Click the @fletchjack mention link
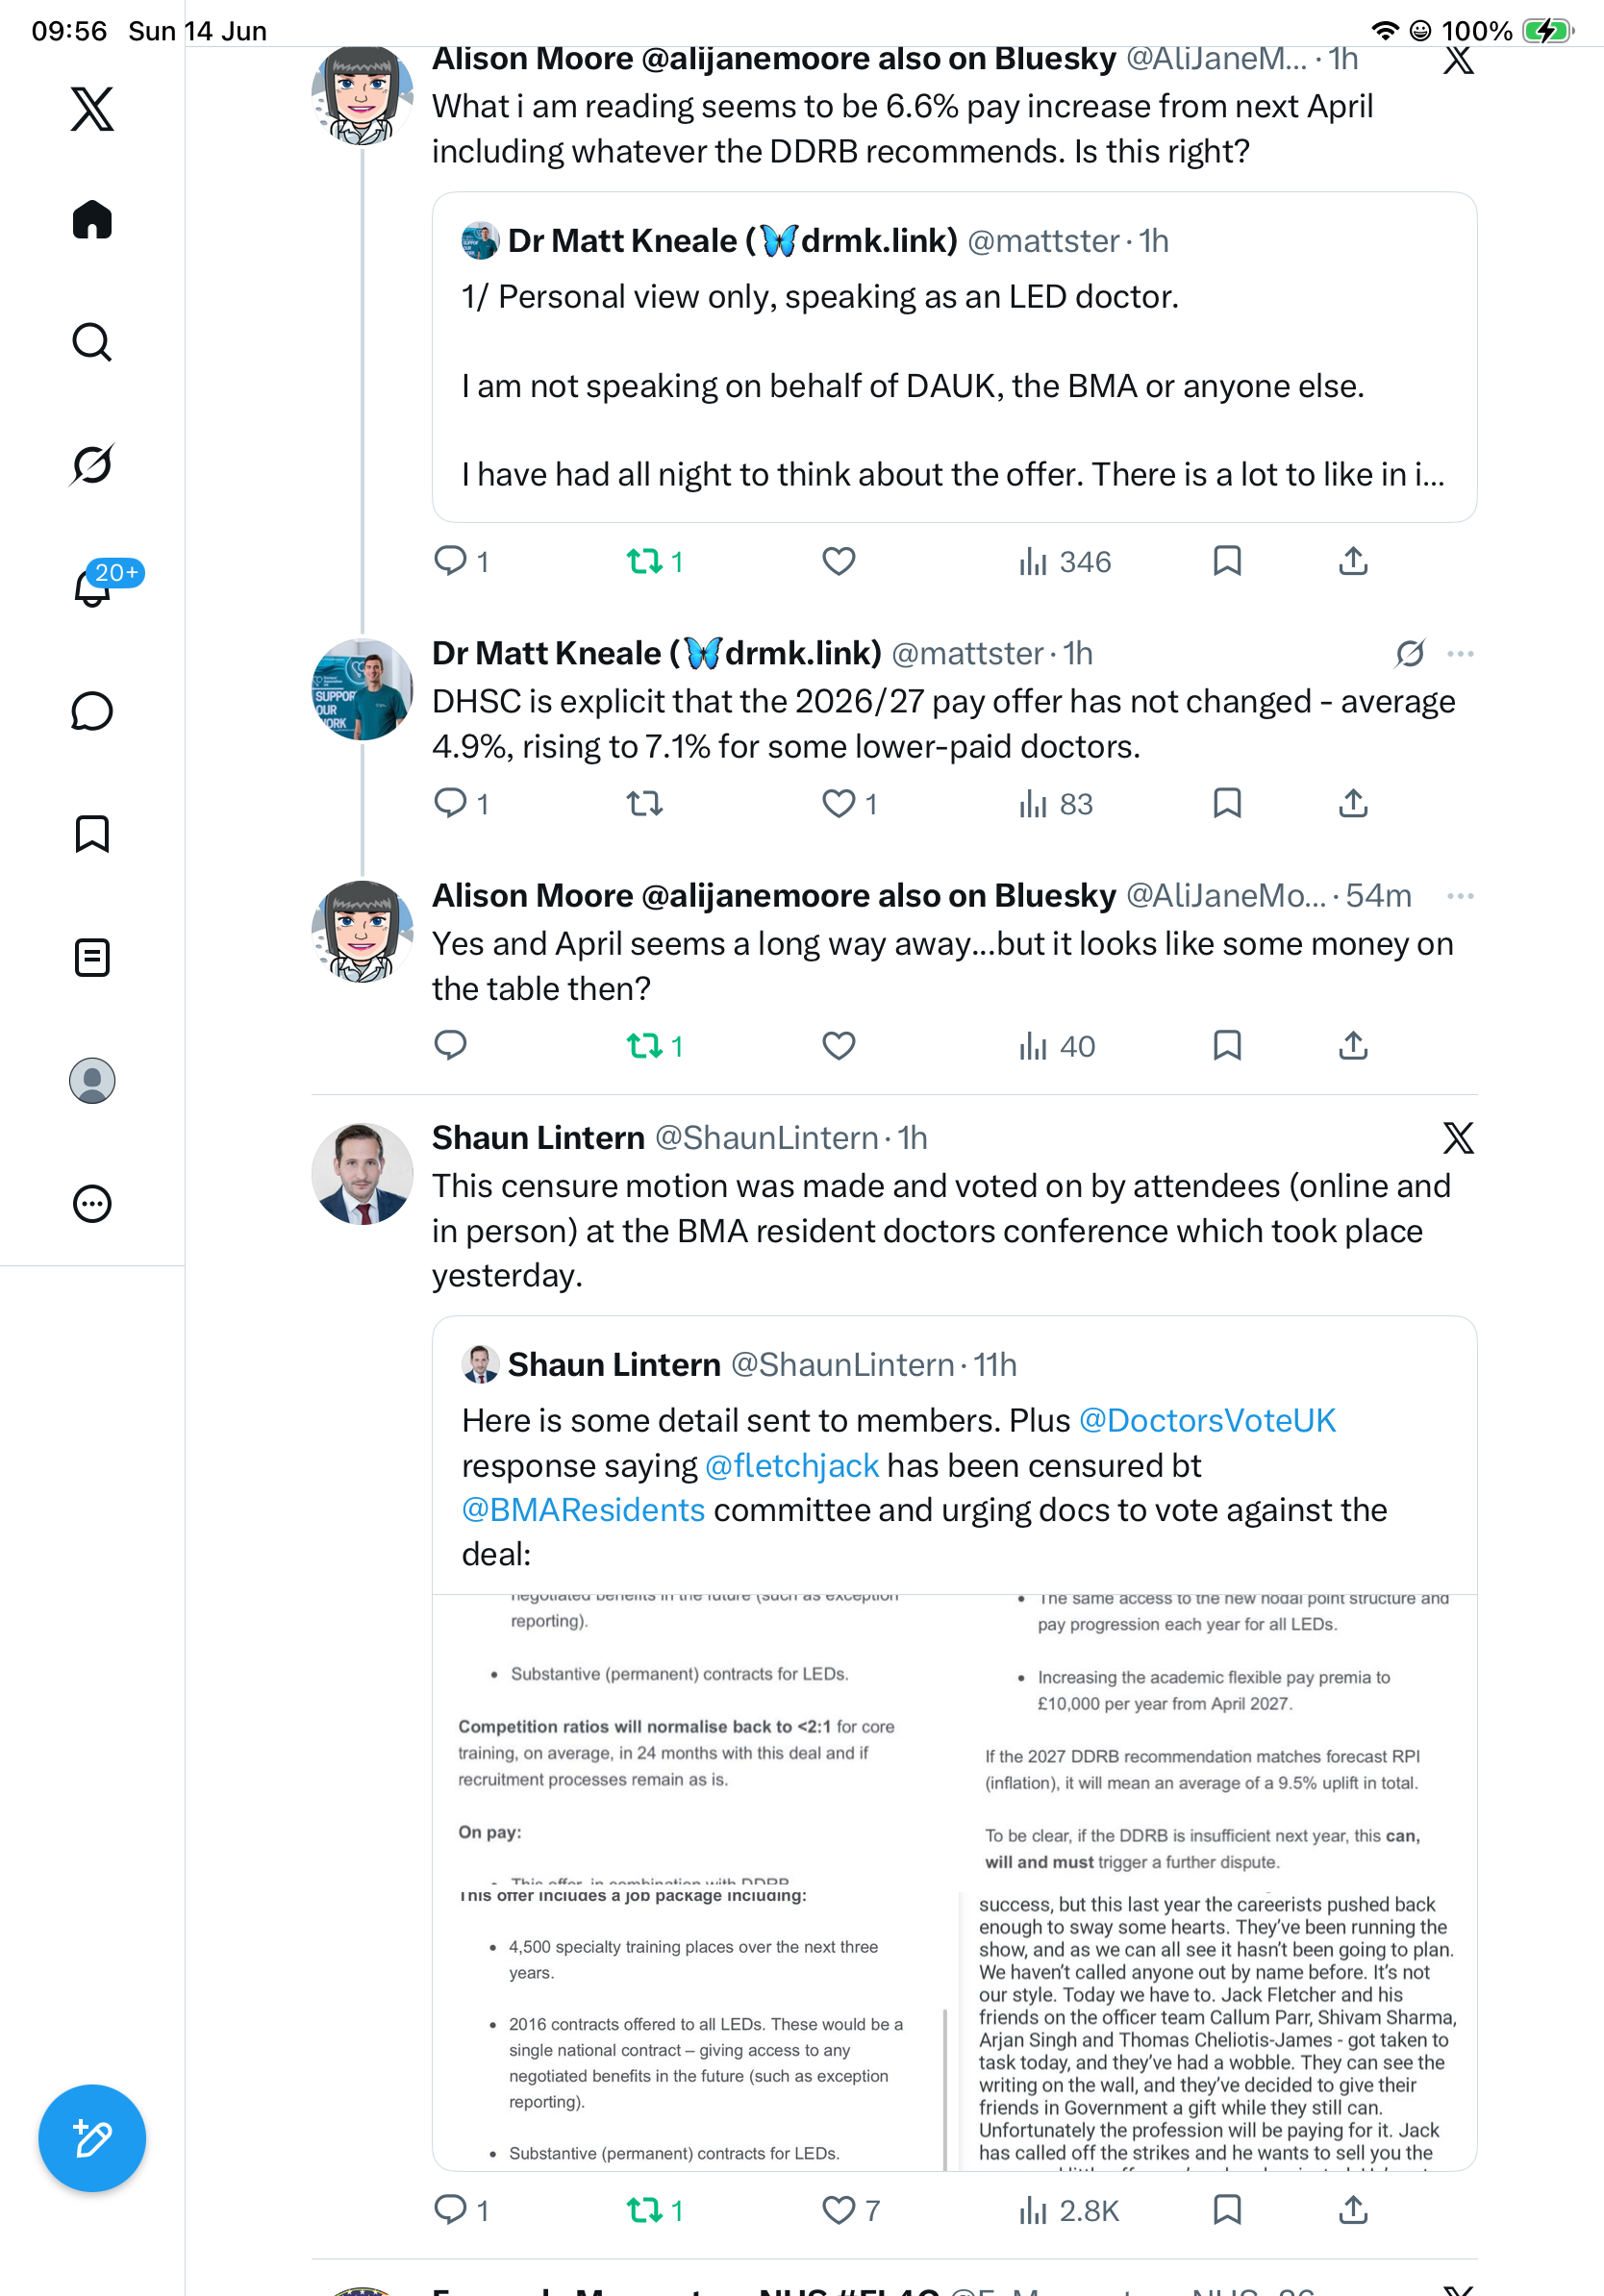 [792, 1465]
